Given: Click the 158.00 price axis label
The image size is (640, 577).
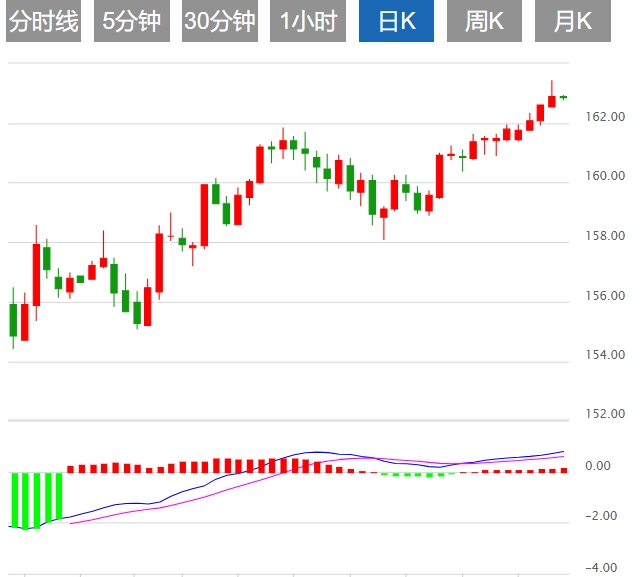Looking at the screenshot, I should [603, 236].
